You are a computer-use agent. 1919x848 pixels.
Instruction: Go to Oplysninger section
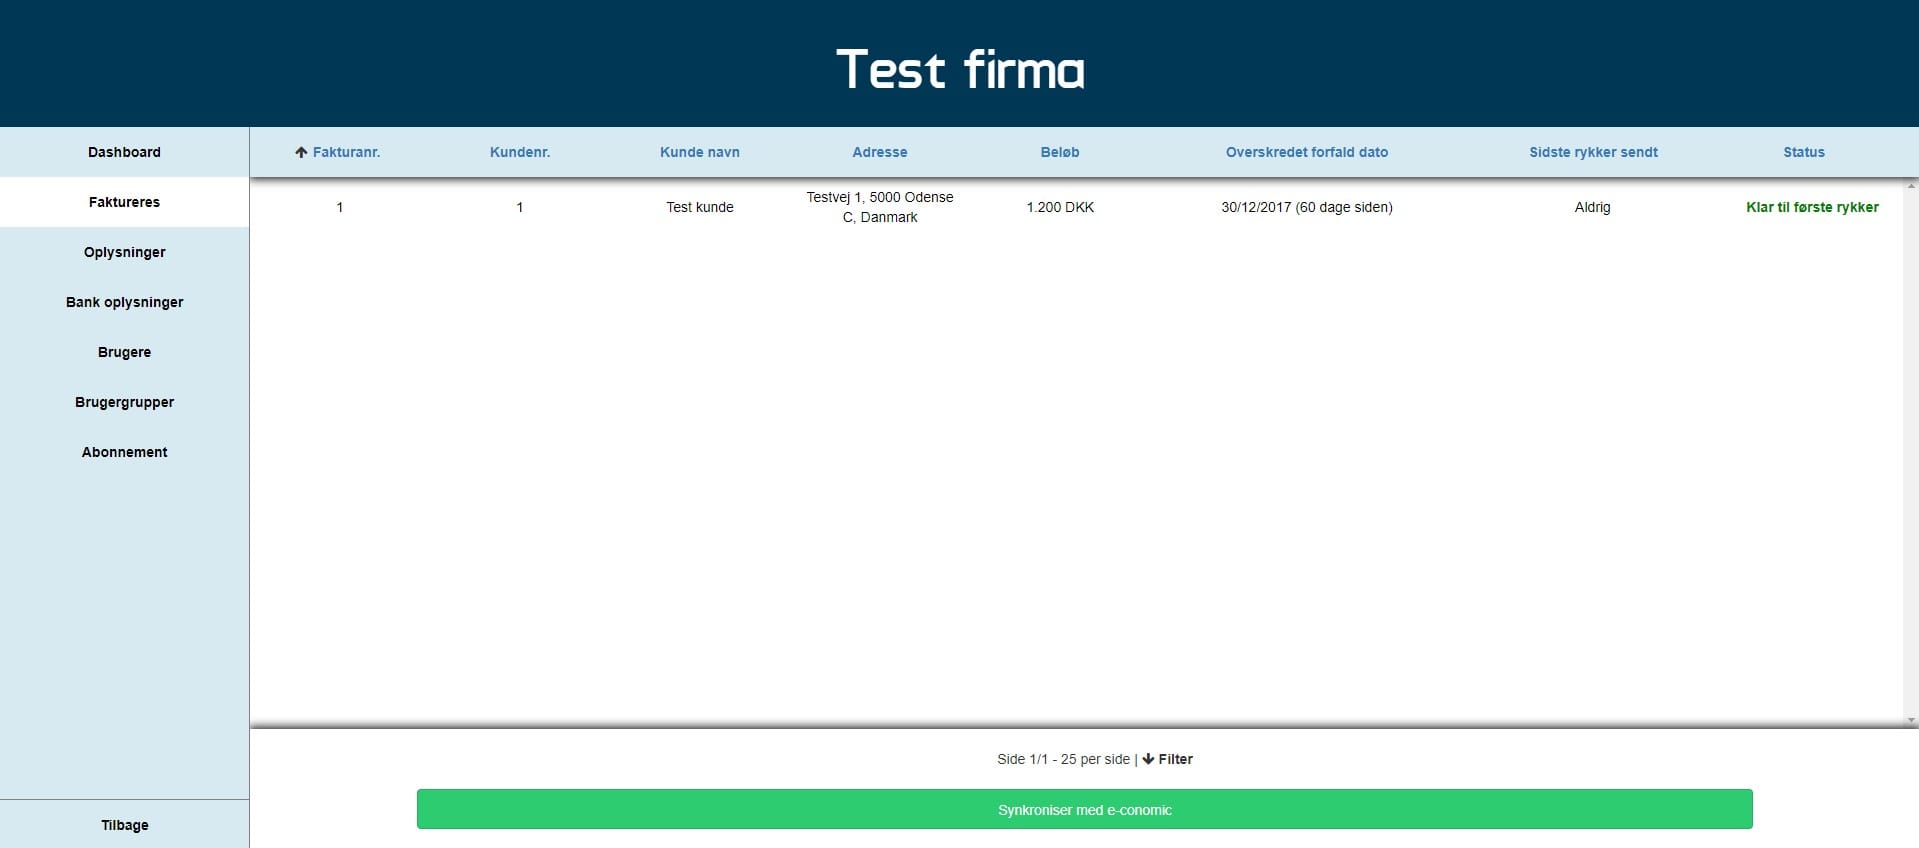click(x=124, y=252)
